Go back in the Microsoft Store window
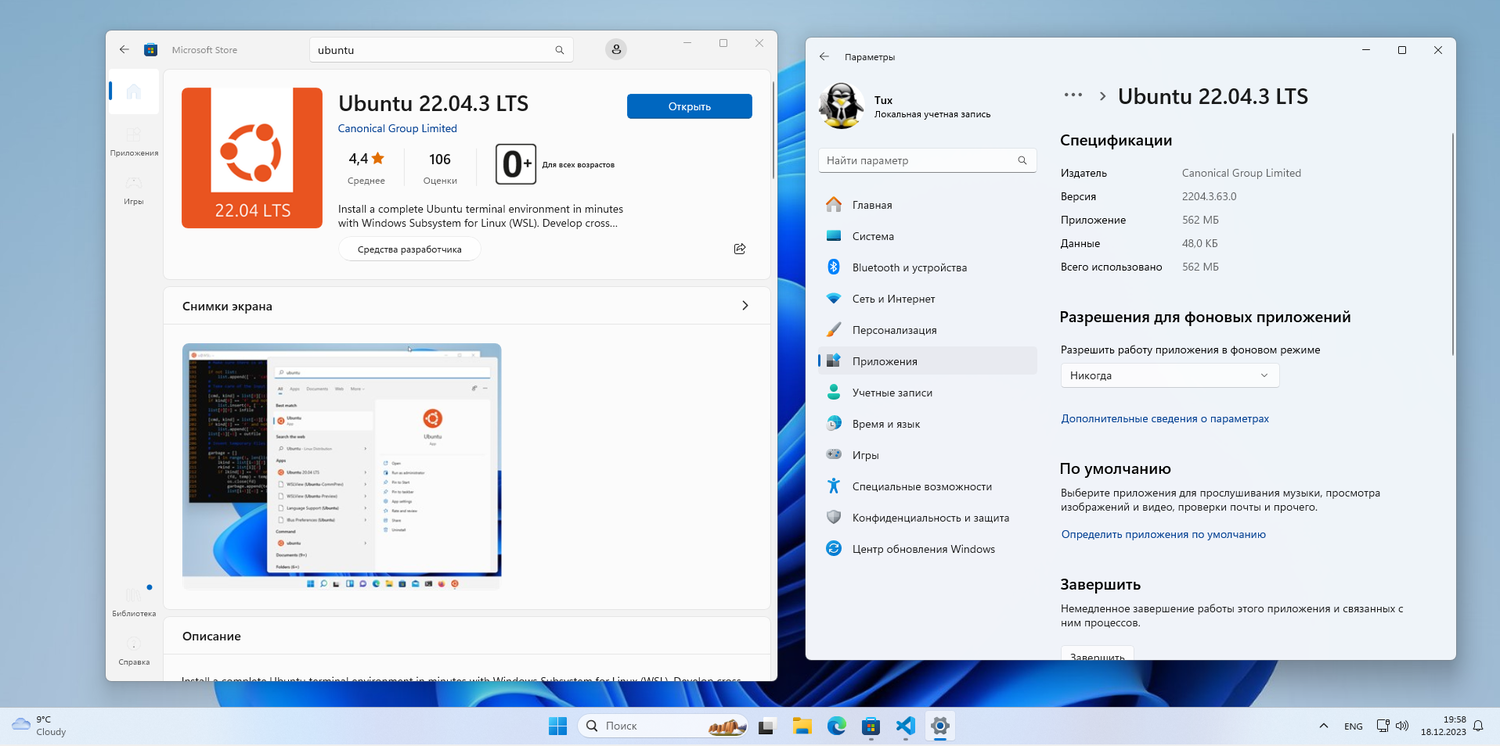 124,49
